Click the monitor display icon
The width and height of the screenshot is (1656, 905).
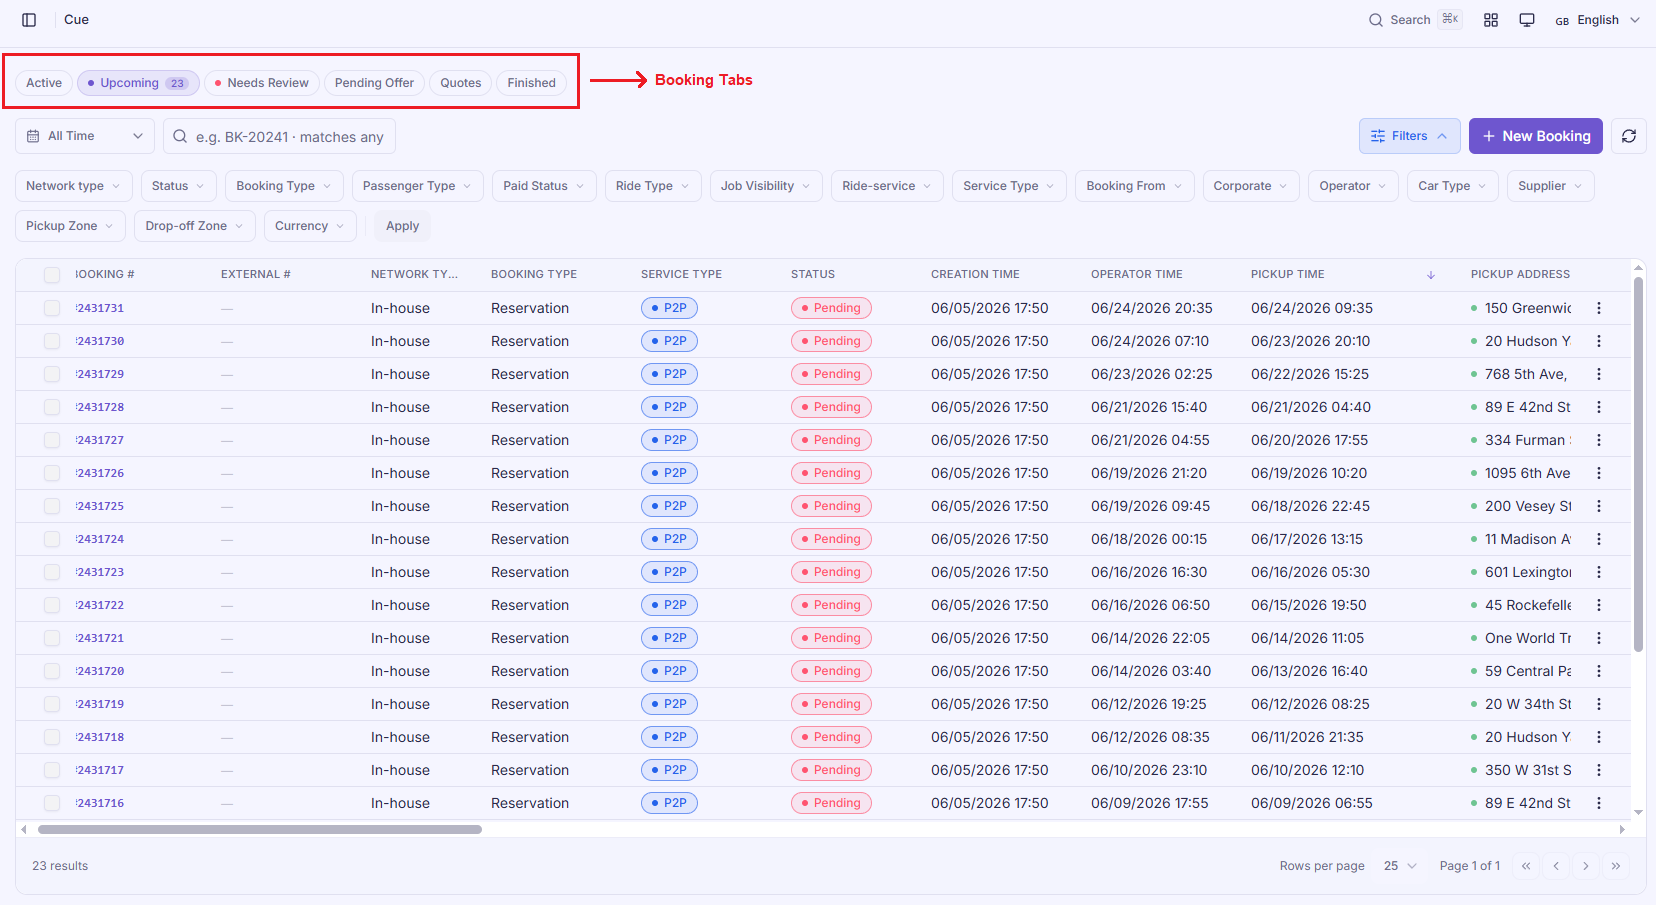click(1527, 20)
